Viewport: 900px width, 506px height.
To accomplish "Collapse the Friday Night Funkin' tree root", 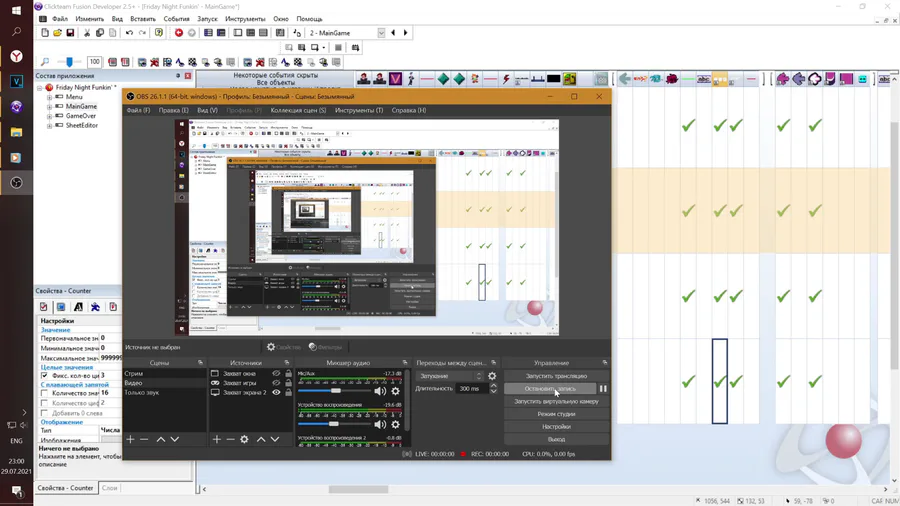I will coord(40,88).
